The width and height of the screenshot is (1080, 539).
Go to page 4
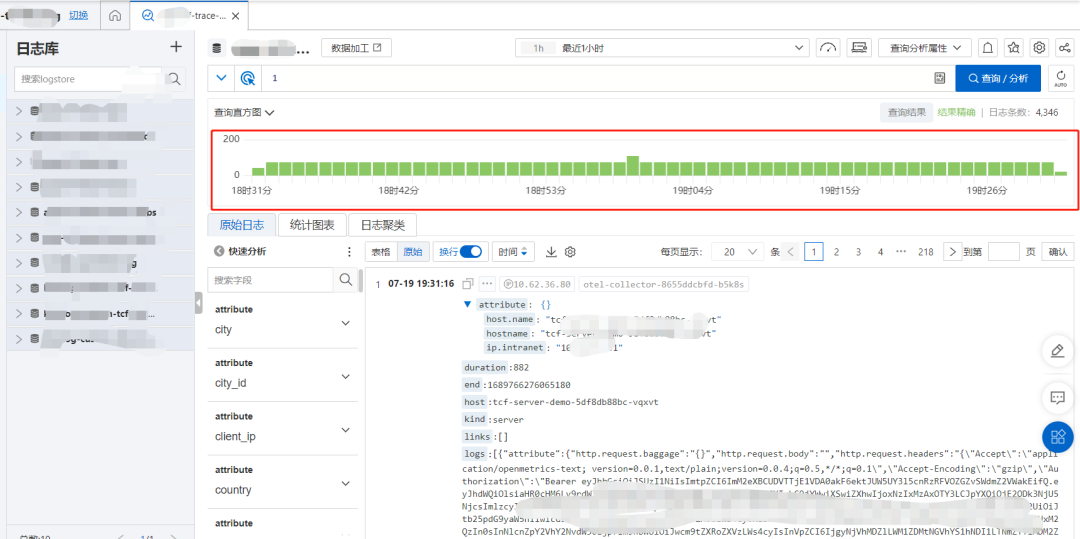[880, 252]
